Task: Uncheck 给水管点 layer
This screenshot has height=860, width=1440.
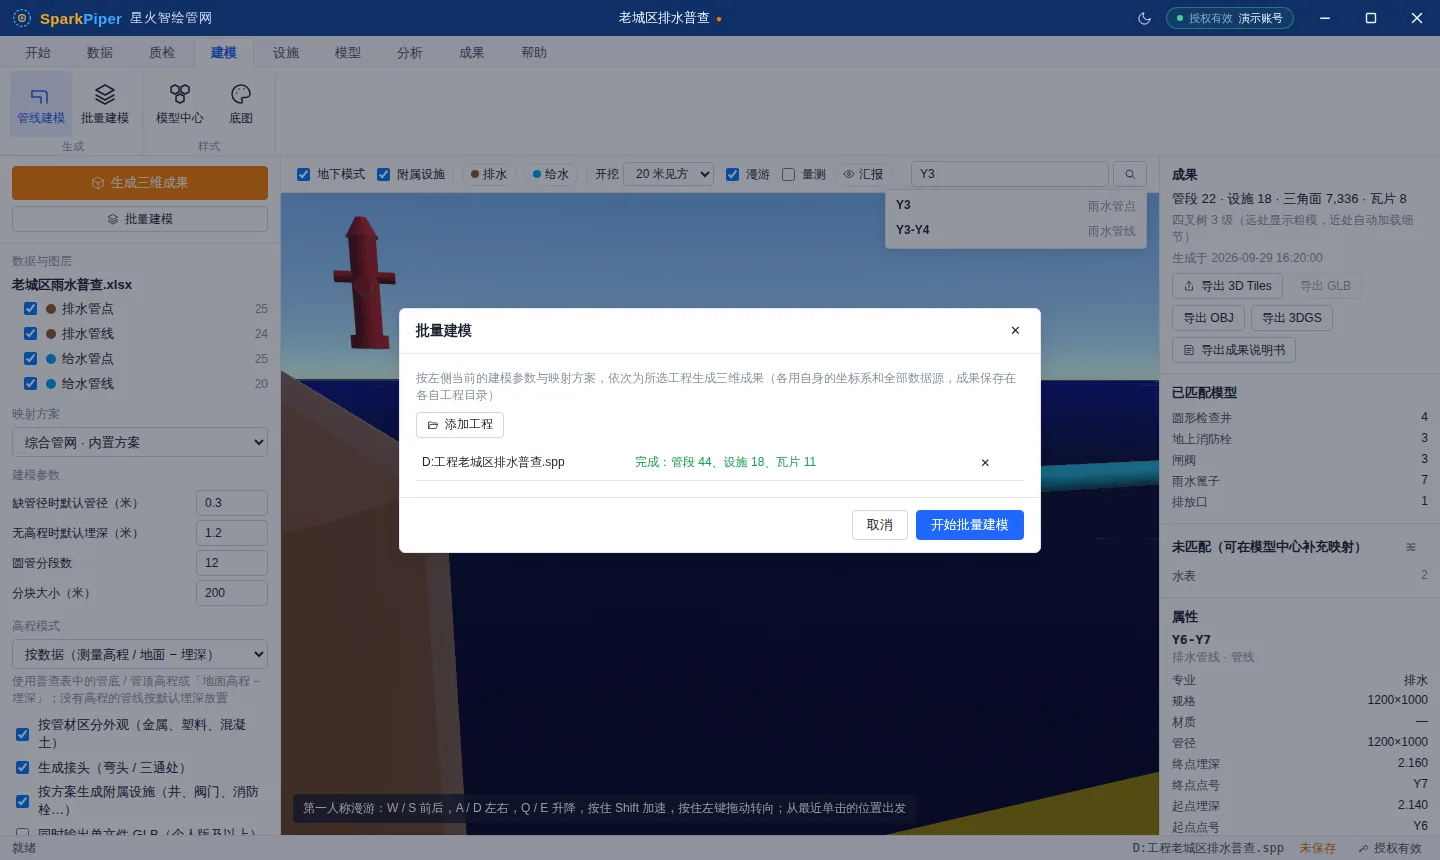Action: click(31, 359)
